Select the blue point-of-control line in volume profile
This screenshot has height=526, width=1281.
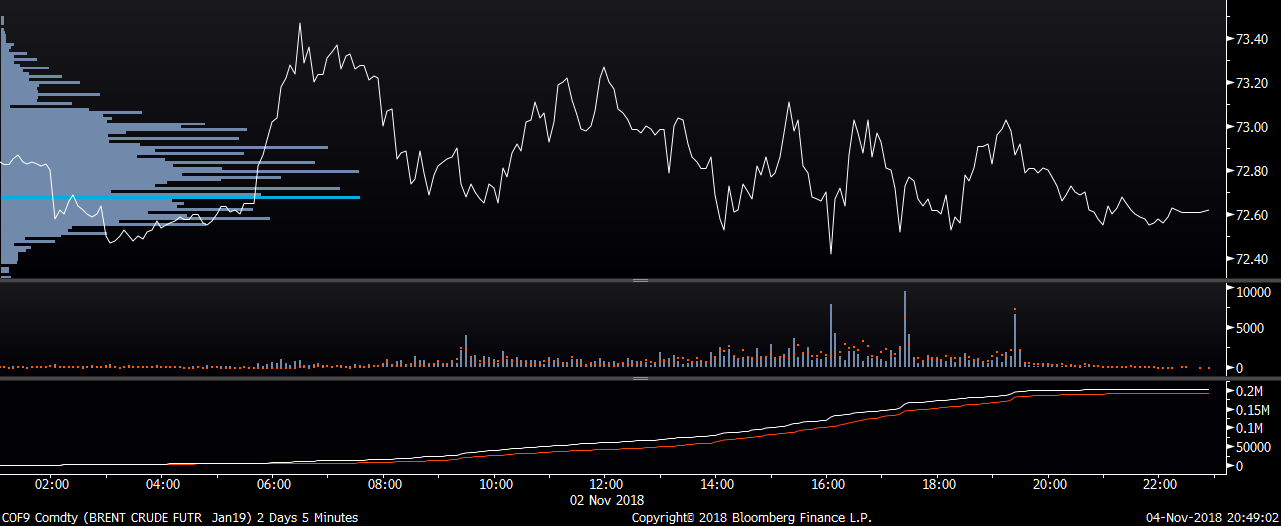(x=180, y=197)
